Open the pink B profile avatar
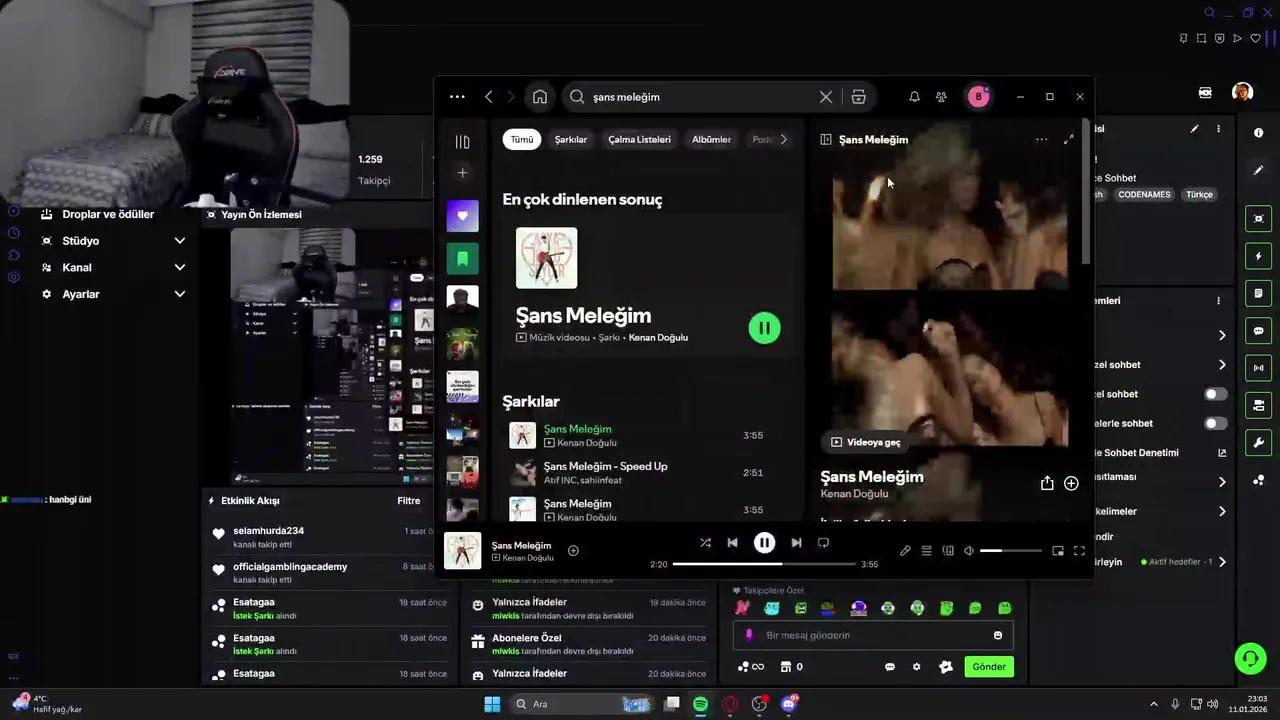The image size is (1280, 720). [978, 97]
